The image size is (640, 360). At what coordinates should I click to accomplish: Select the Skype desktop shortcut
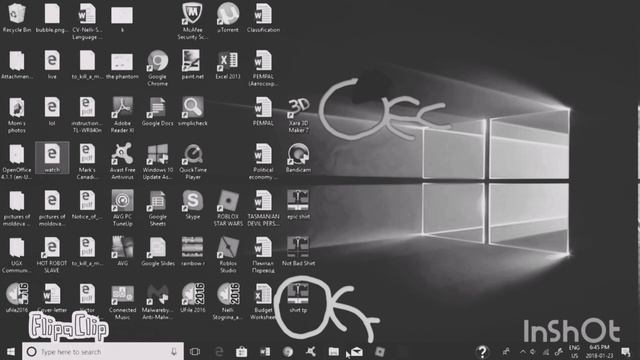192,205
